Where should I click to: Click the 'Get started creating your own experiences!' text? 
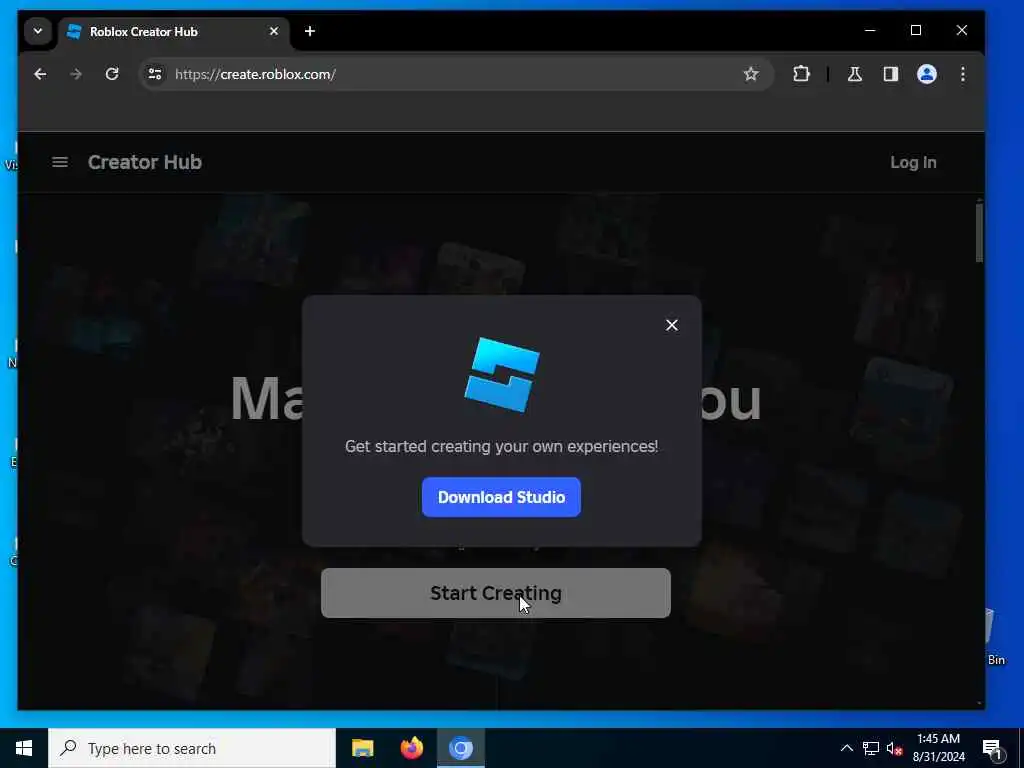(502, 446)
